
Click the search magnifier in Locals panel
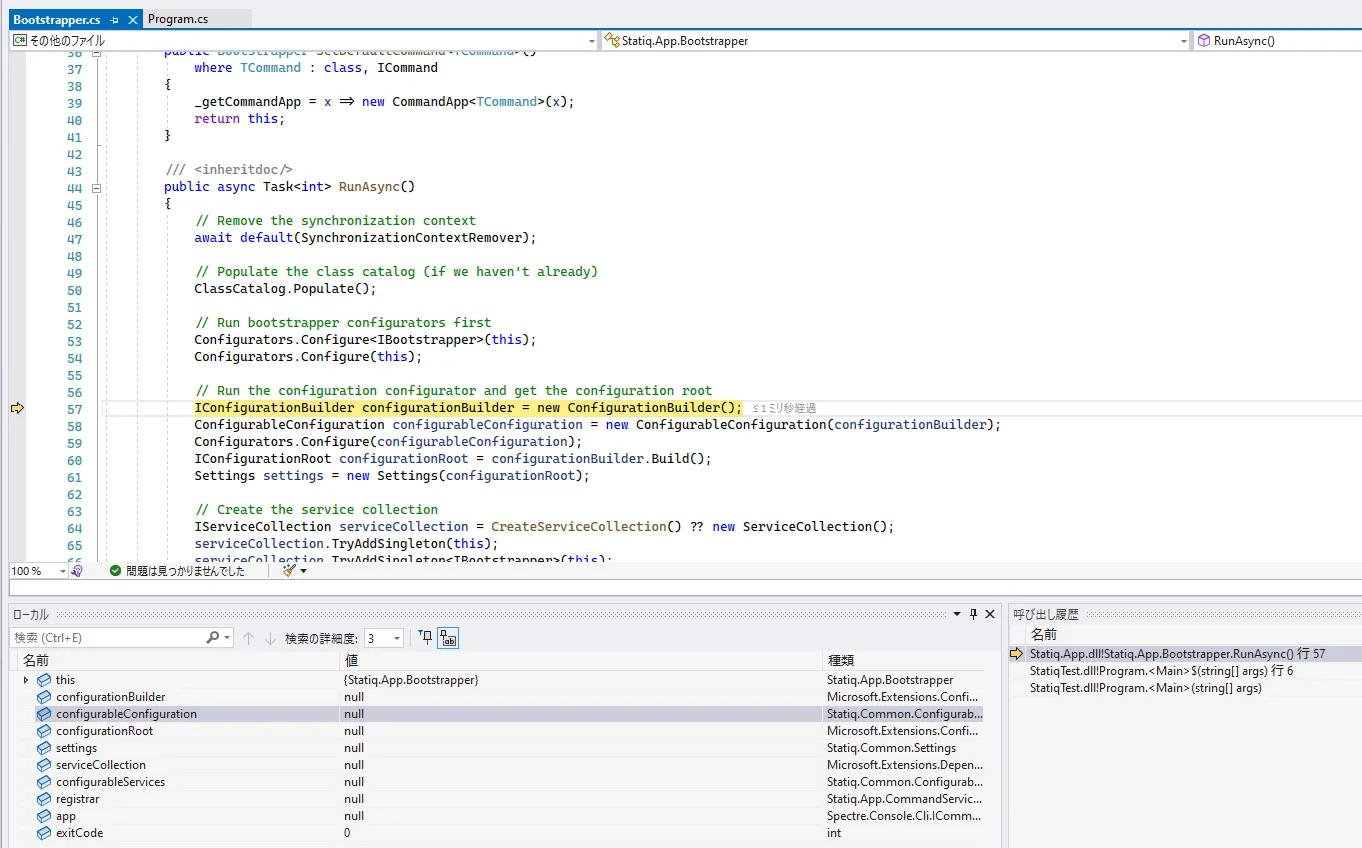point(213,638)
